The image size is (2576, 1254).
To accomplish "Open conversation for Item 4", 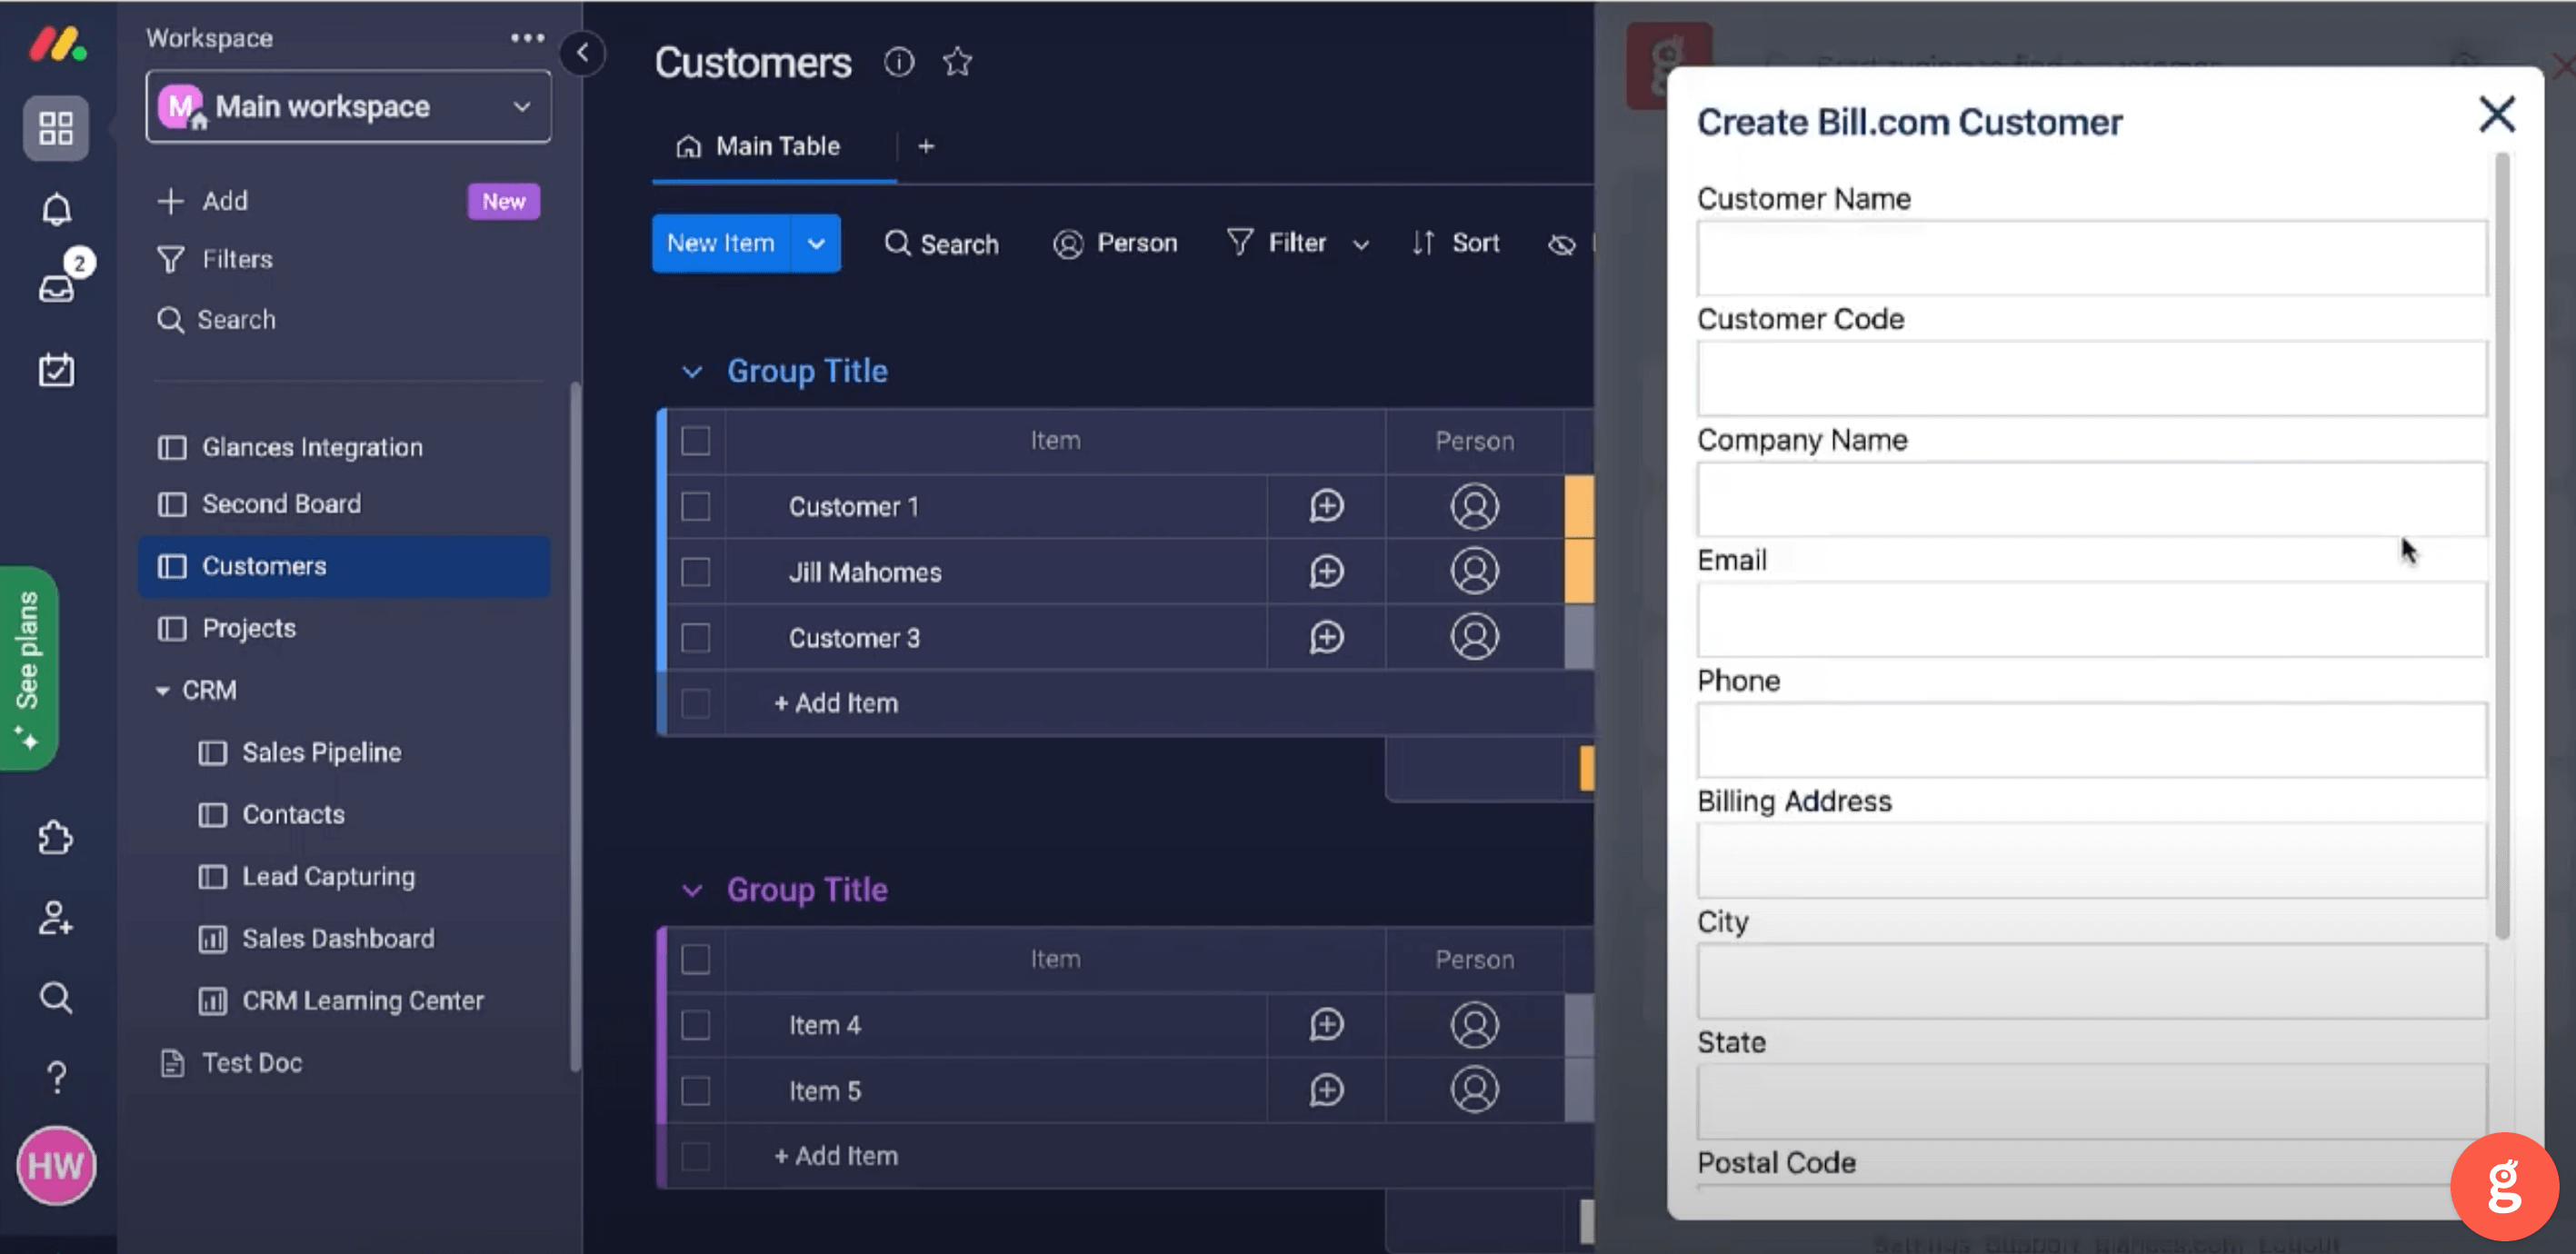I will coord(1326,1024).
